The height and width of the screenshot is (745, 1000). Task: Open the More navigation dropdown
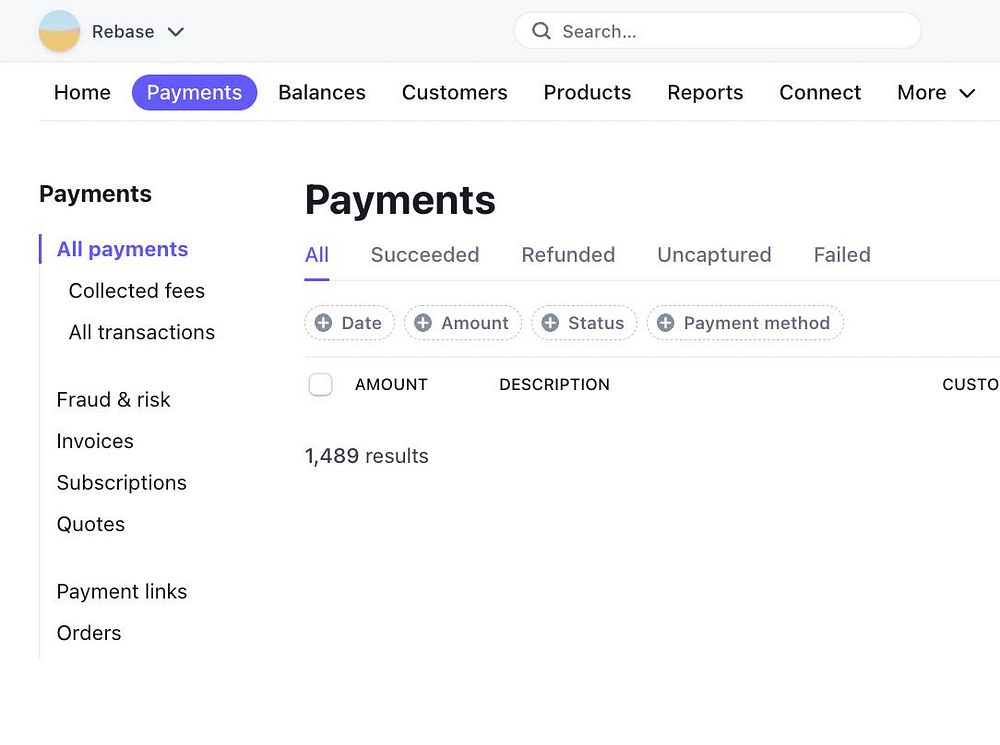(x=936, y=93)
